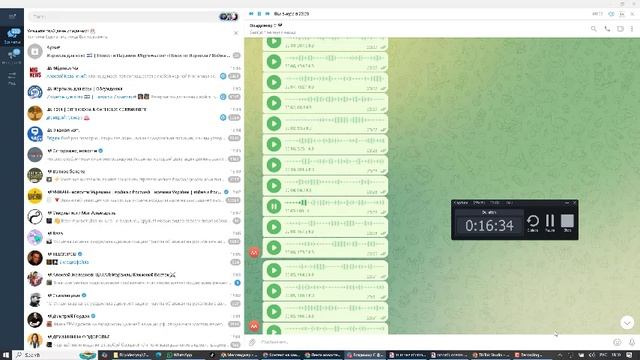Screen dimensions: 640x360
Task: Start a voice call from chat header
Action: tap(607, 29)
